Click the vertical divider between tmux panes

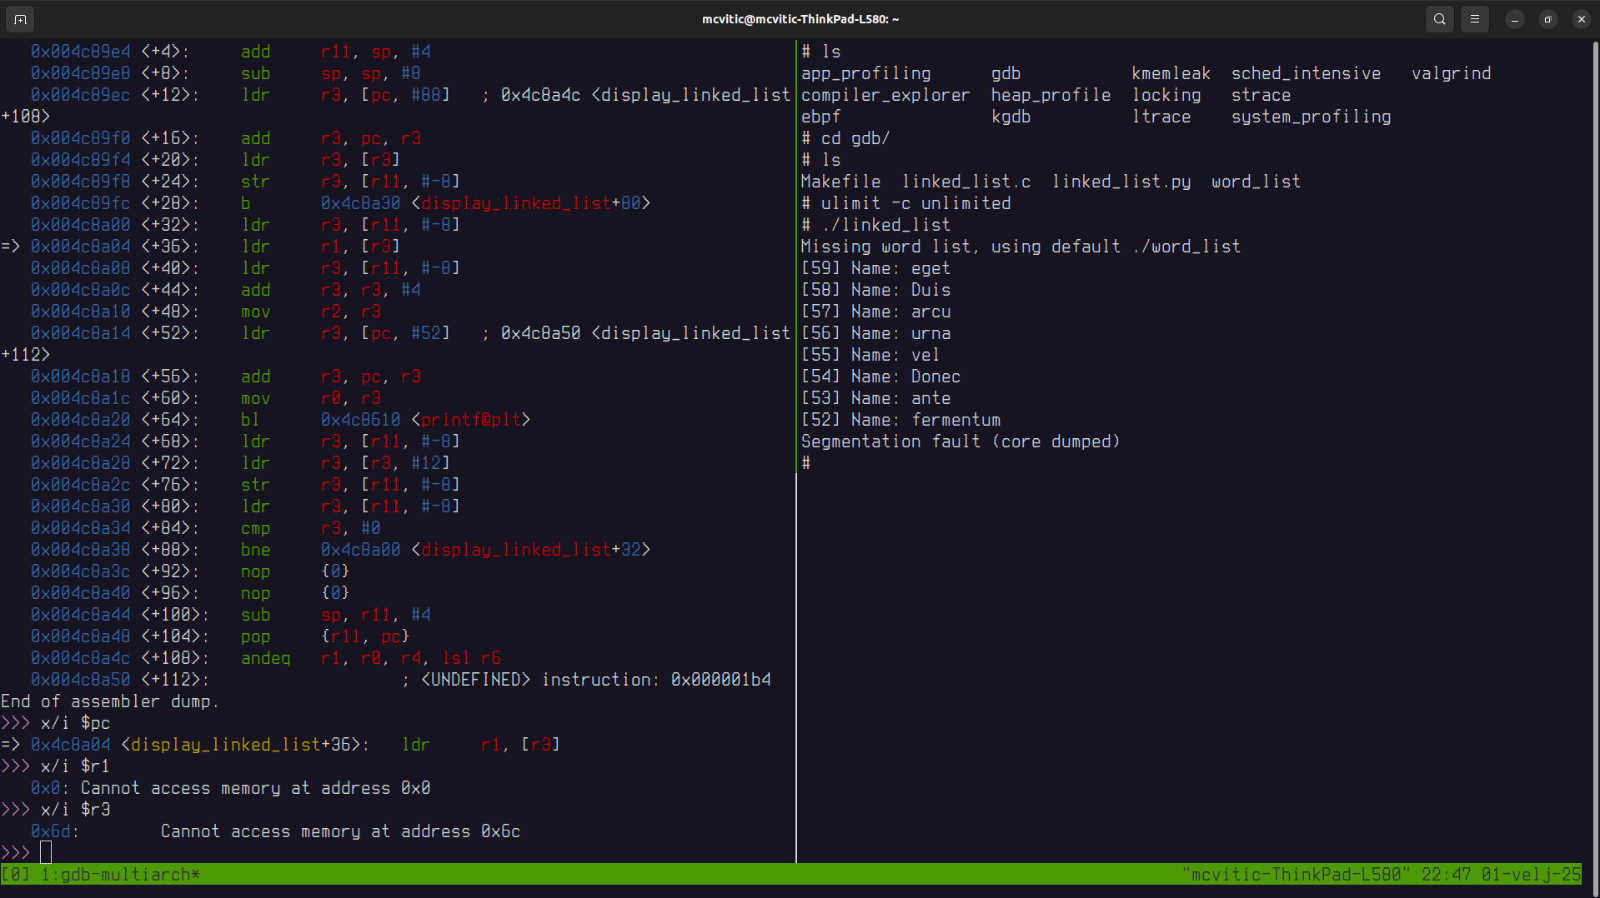[796, 450]
